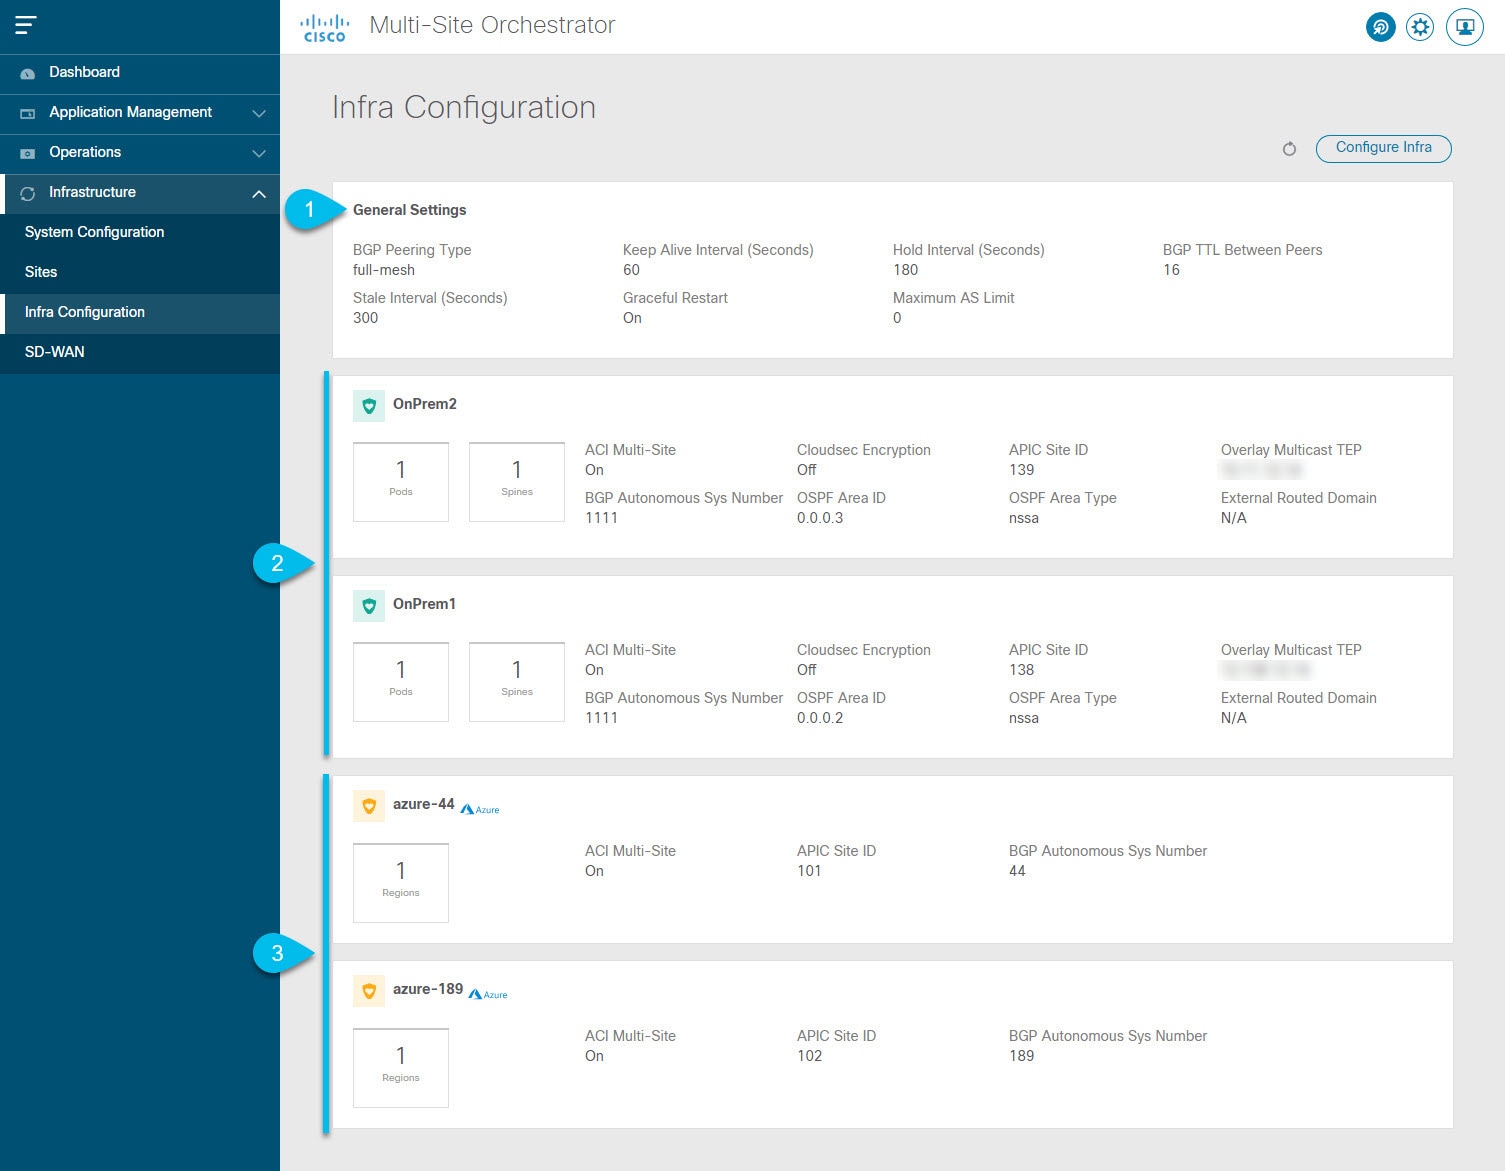
Task: Click the OnPrem1 OSPF Area ID 0.0.0.2
Action: 820,718
